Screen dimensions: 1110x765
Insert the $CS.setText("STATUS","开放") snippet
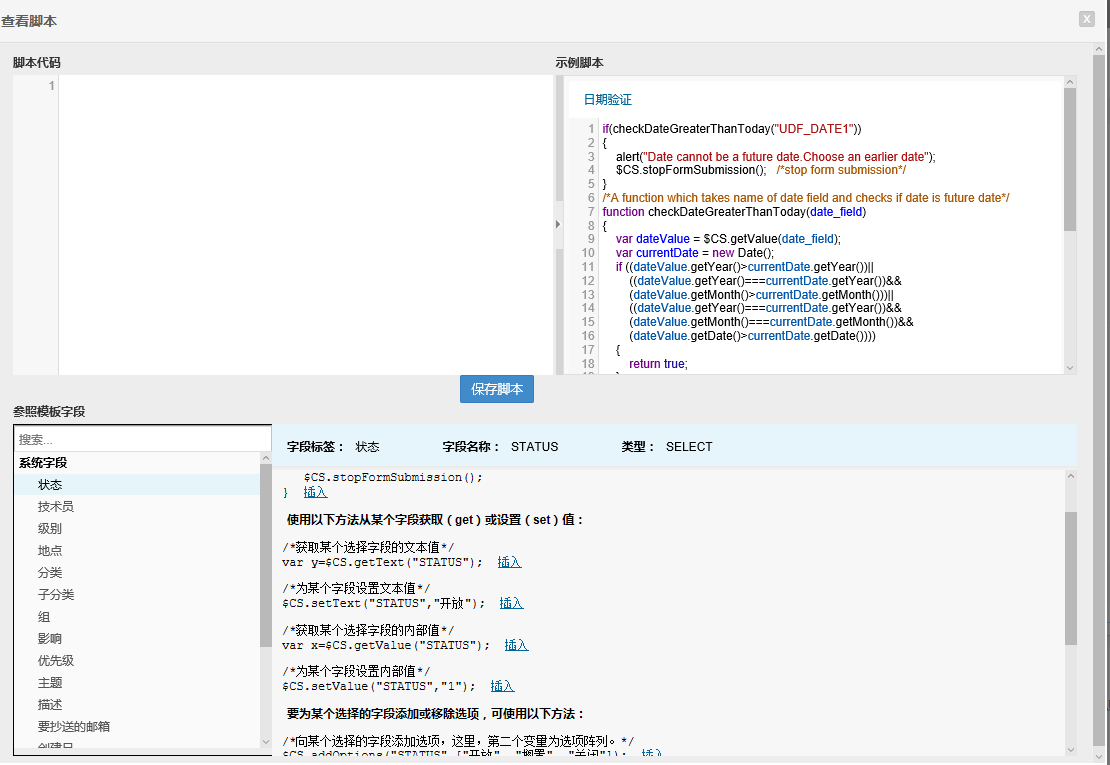pos(511,603)
